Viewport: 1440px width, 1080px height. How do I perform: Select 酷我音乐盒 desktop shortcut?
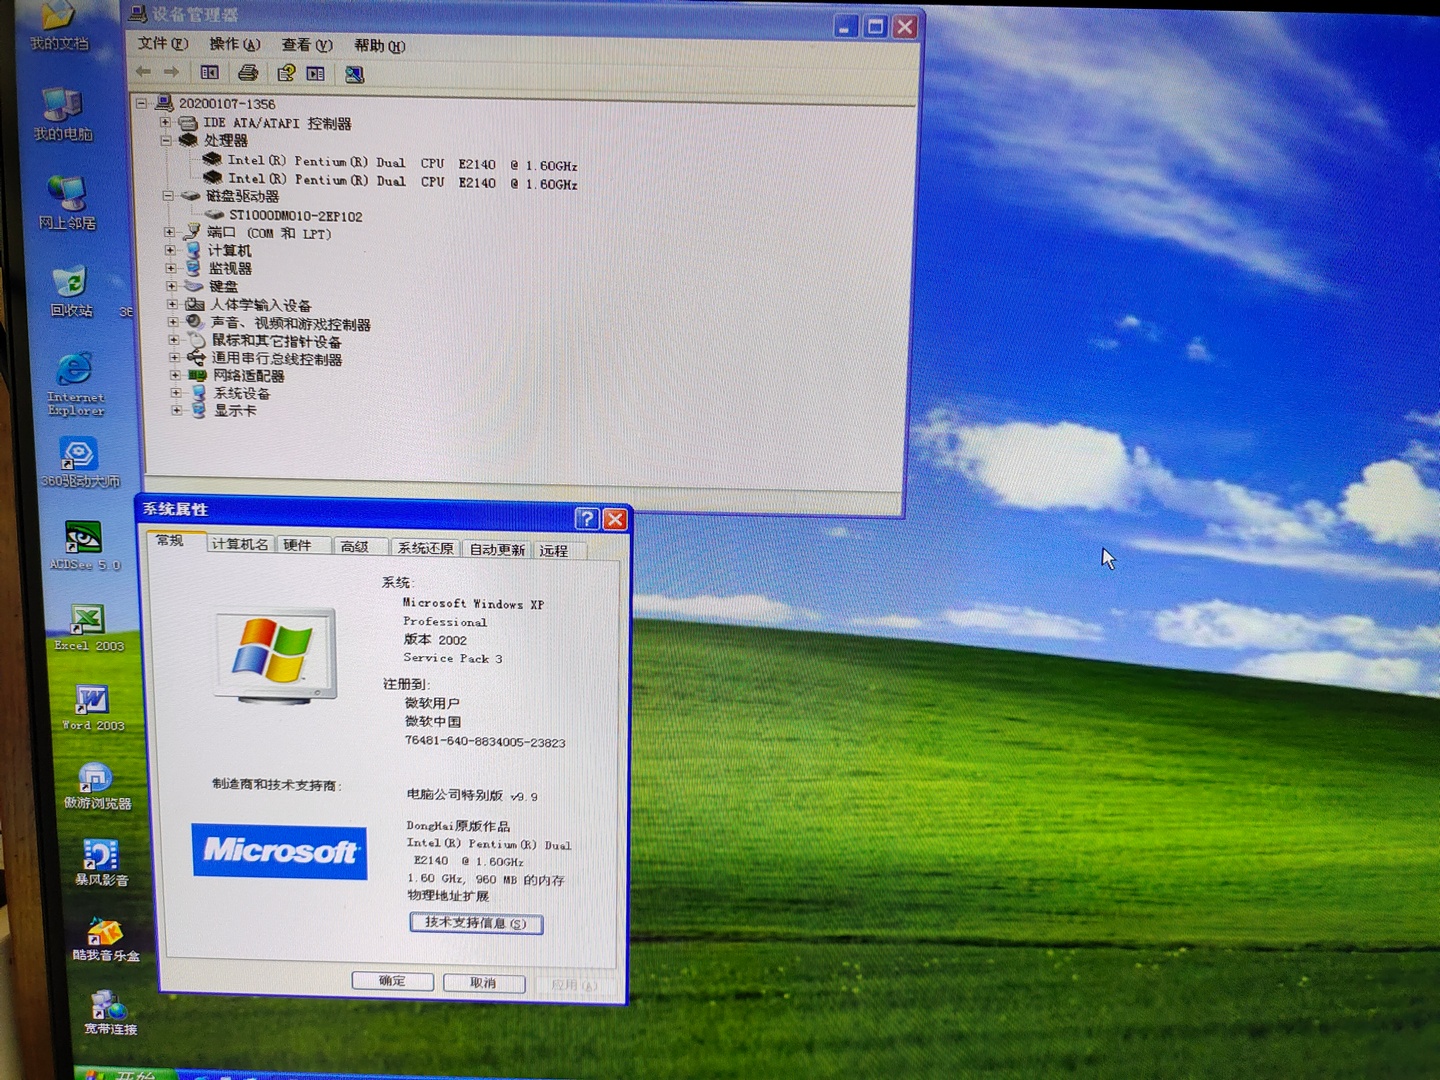tap(105, 940)
